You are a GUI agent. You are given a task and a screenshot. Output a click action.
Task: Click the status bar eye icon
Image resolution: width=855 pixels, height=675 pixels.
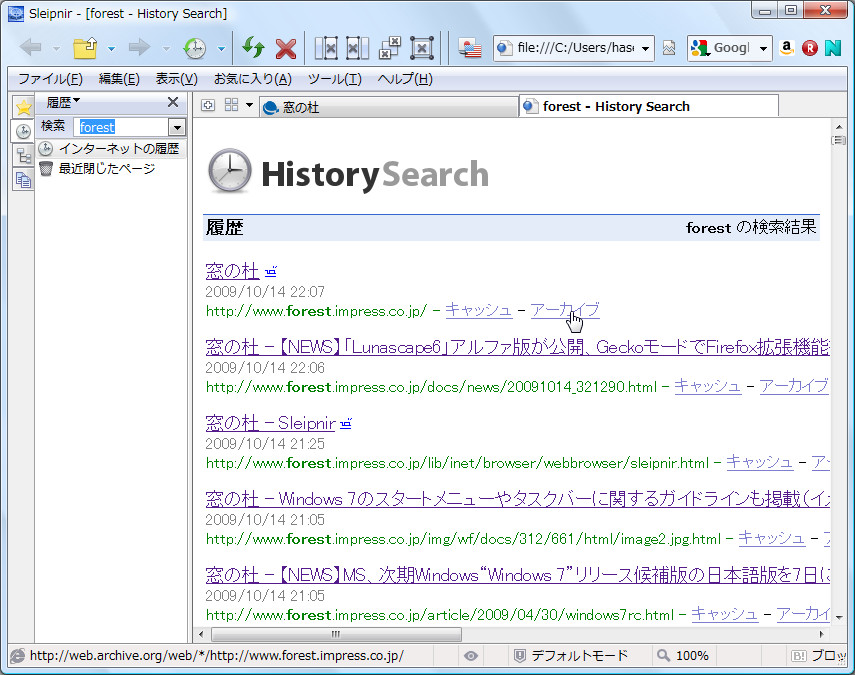pyautogui.click(x=471, y=655)
